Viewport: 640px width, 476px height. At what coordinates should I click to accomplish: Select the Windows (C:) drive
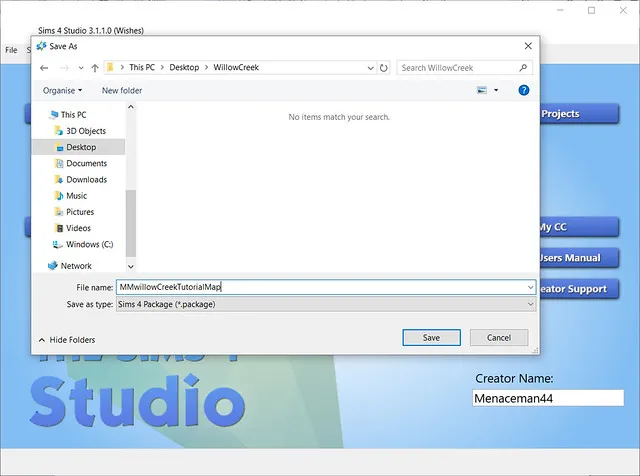tap(89, 245)
